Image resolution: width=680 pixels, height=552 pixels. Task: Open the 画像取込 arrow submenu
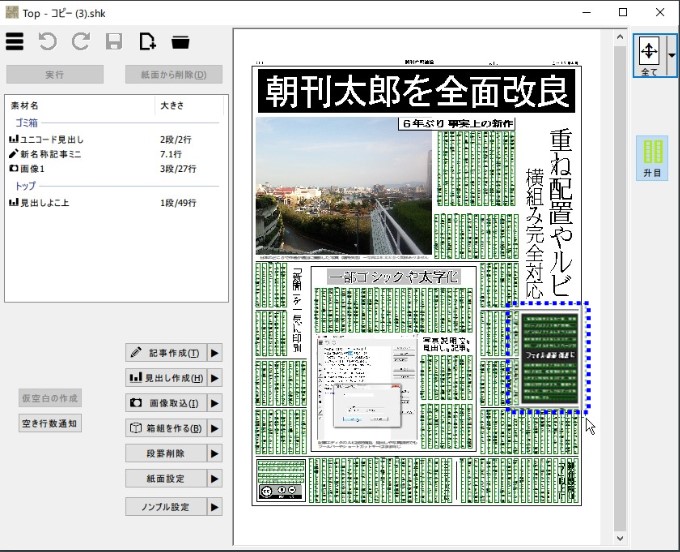click(x=215, y=403)
